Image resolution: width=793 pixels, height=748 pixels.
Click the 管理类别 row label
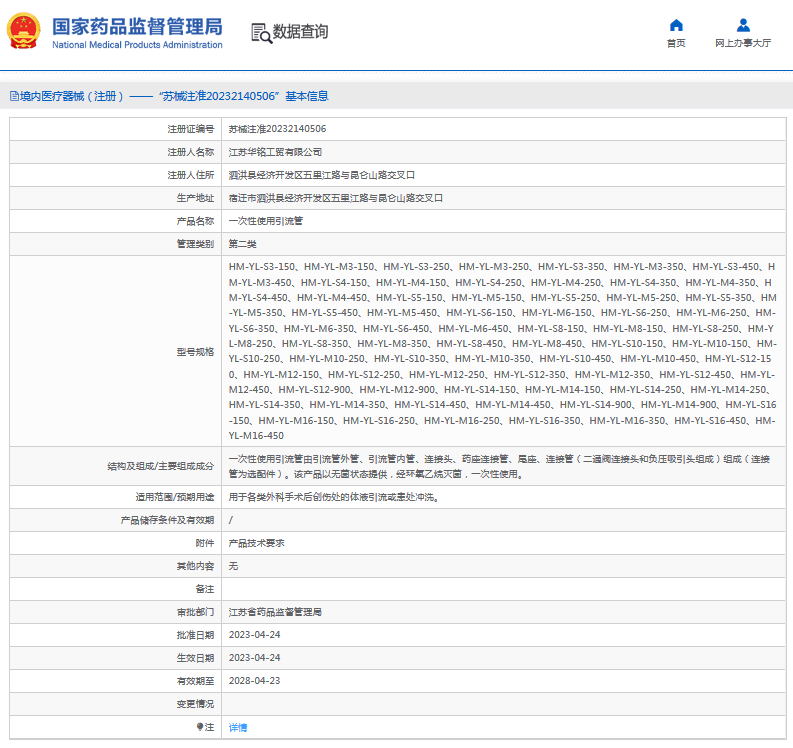[195, 244]
